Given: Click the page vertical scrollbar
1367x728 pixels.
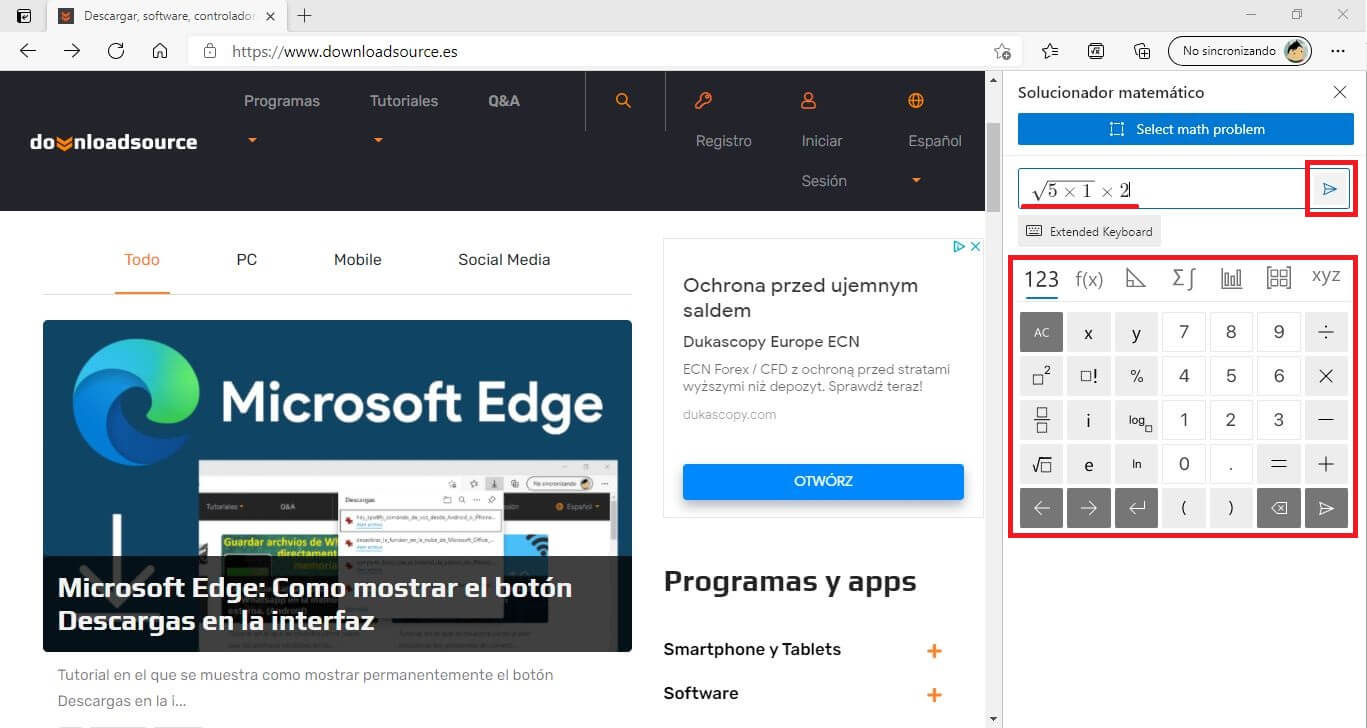Looking at the screenshot, I should click(993, 167).
